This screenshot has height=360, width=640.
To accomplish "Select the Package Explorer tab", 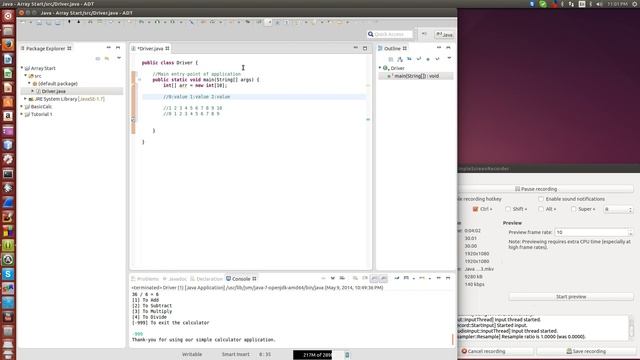I will (x=46, y=49).
